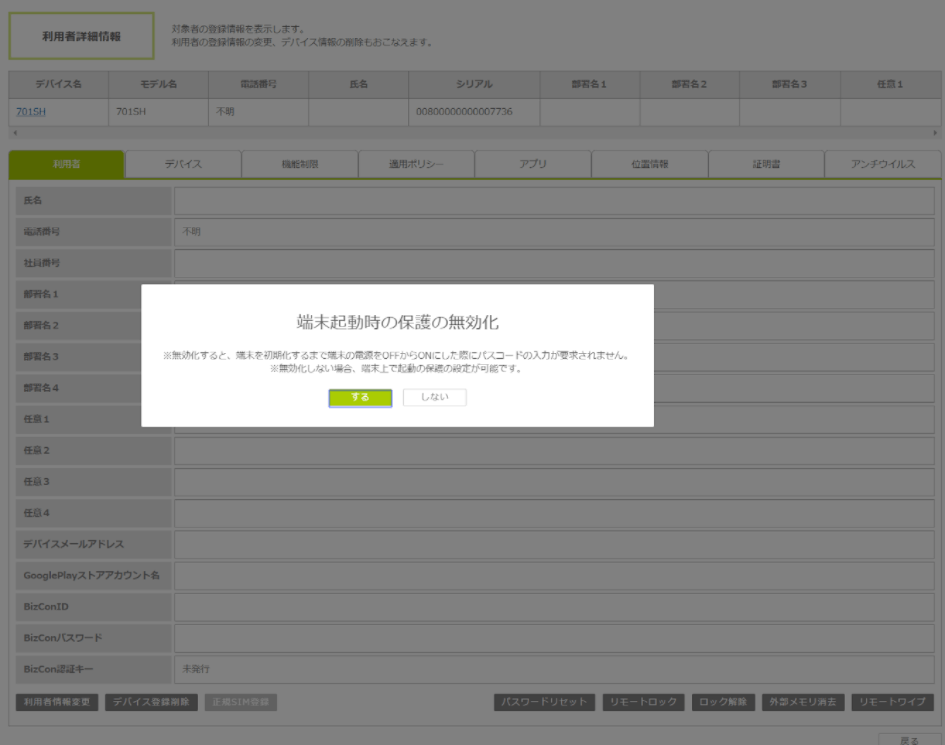The image size is (945, 745).
Task: Click the 任意4 input field
Action: (554, 514)
